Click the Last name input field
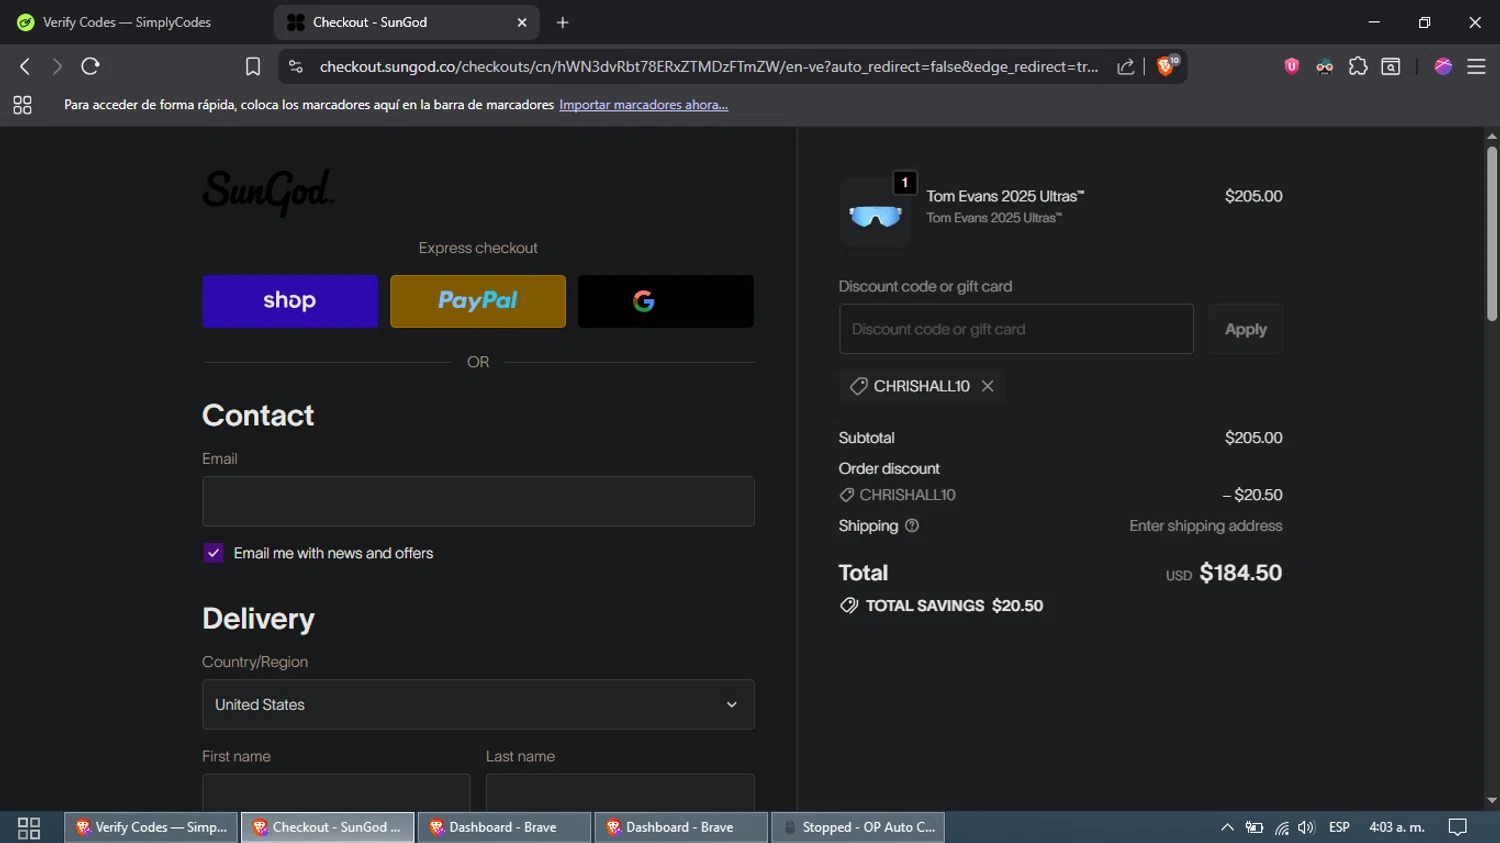The height and width of the screenshot is (843, 1500). tap(620, 792)
